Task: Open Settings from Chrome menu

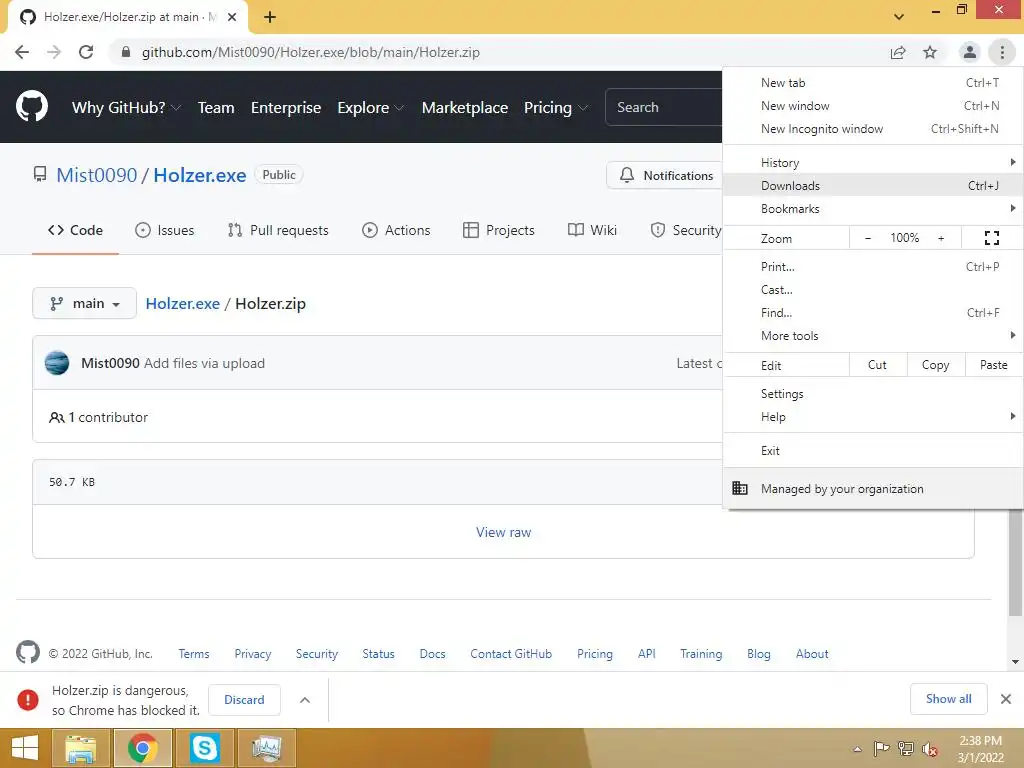Action: point(872,394)
